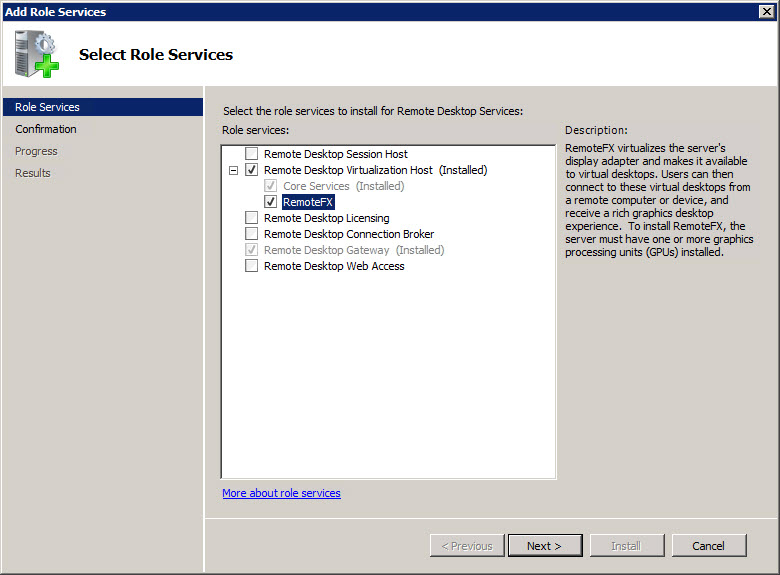
Task: Click the 'Select Role Services' heading
Action: tap(156, 54)
